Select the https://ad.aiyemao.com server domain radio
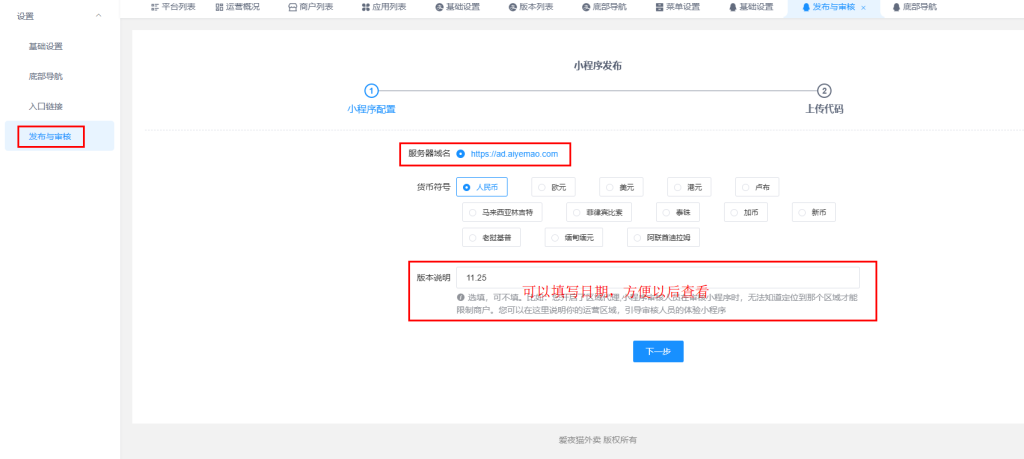1024x459 pixels. 460,154
